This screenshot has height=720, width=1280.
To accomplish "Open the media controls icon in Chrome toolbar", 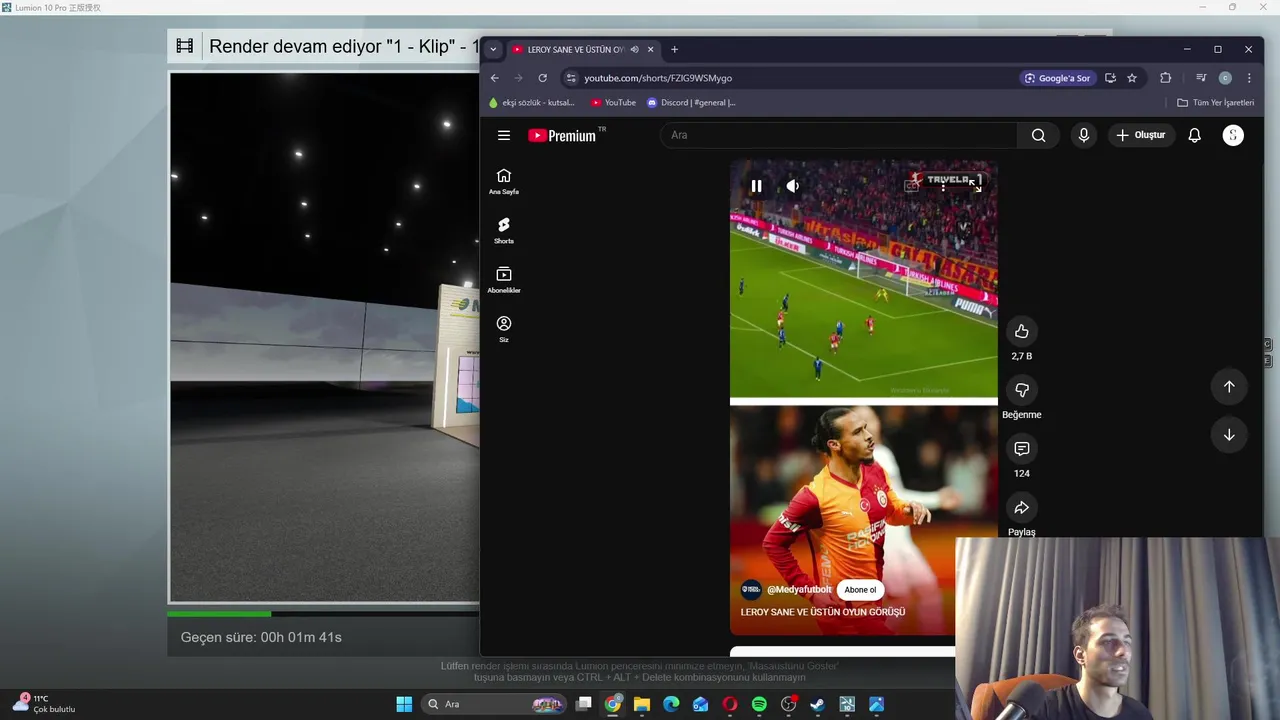I will [1201, 78].
